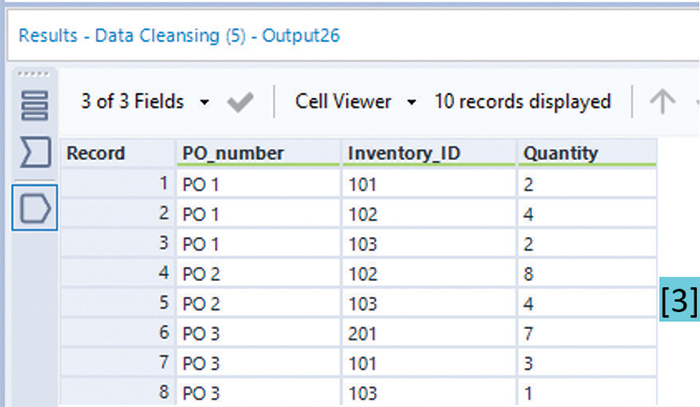
Task: Click the checkmark apply icon
Action: 240,102
